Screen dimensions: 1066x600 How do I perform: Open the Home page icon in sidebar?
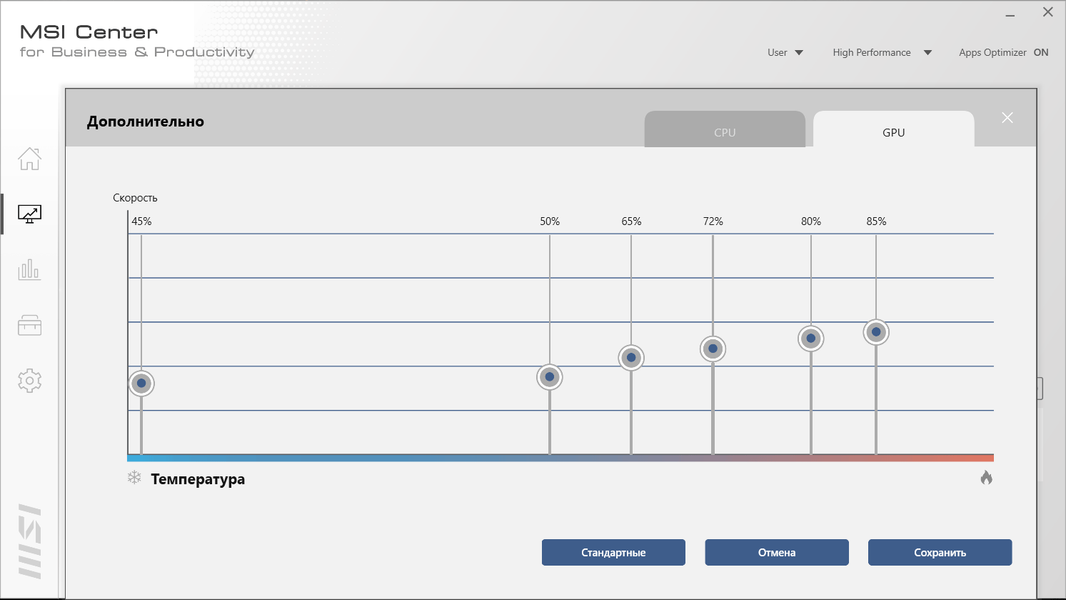29,158
